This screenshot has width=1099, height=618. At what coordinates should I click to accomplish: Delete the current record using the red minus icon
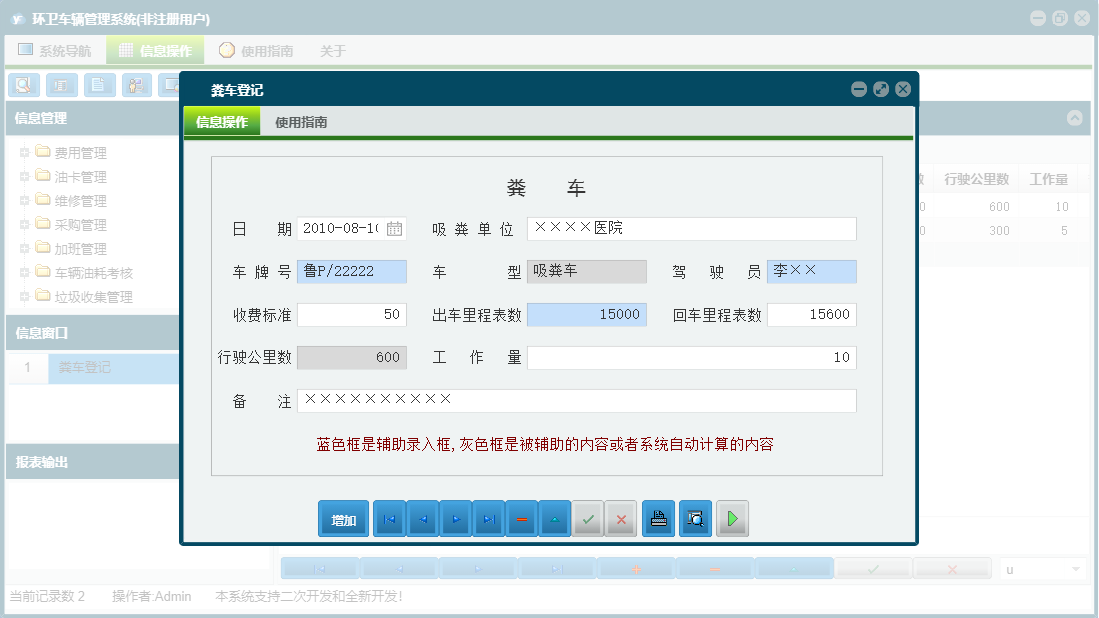pos(521,518)
